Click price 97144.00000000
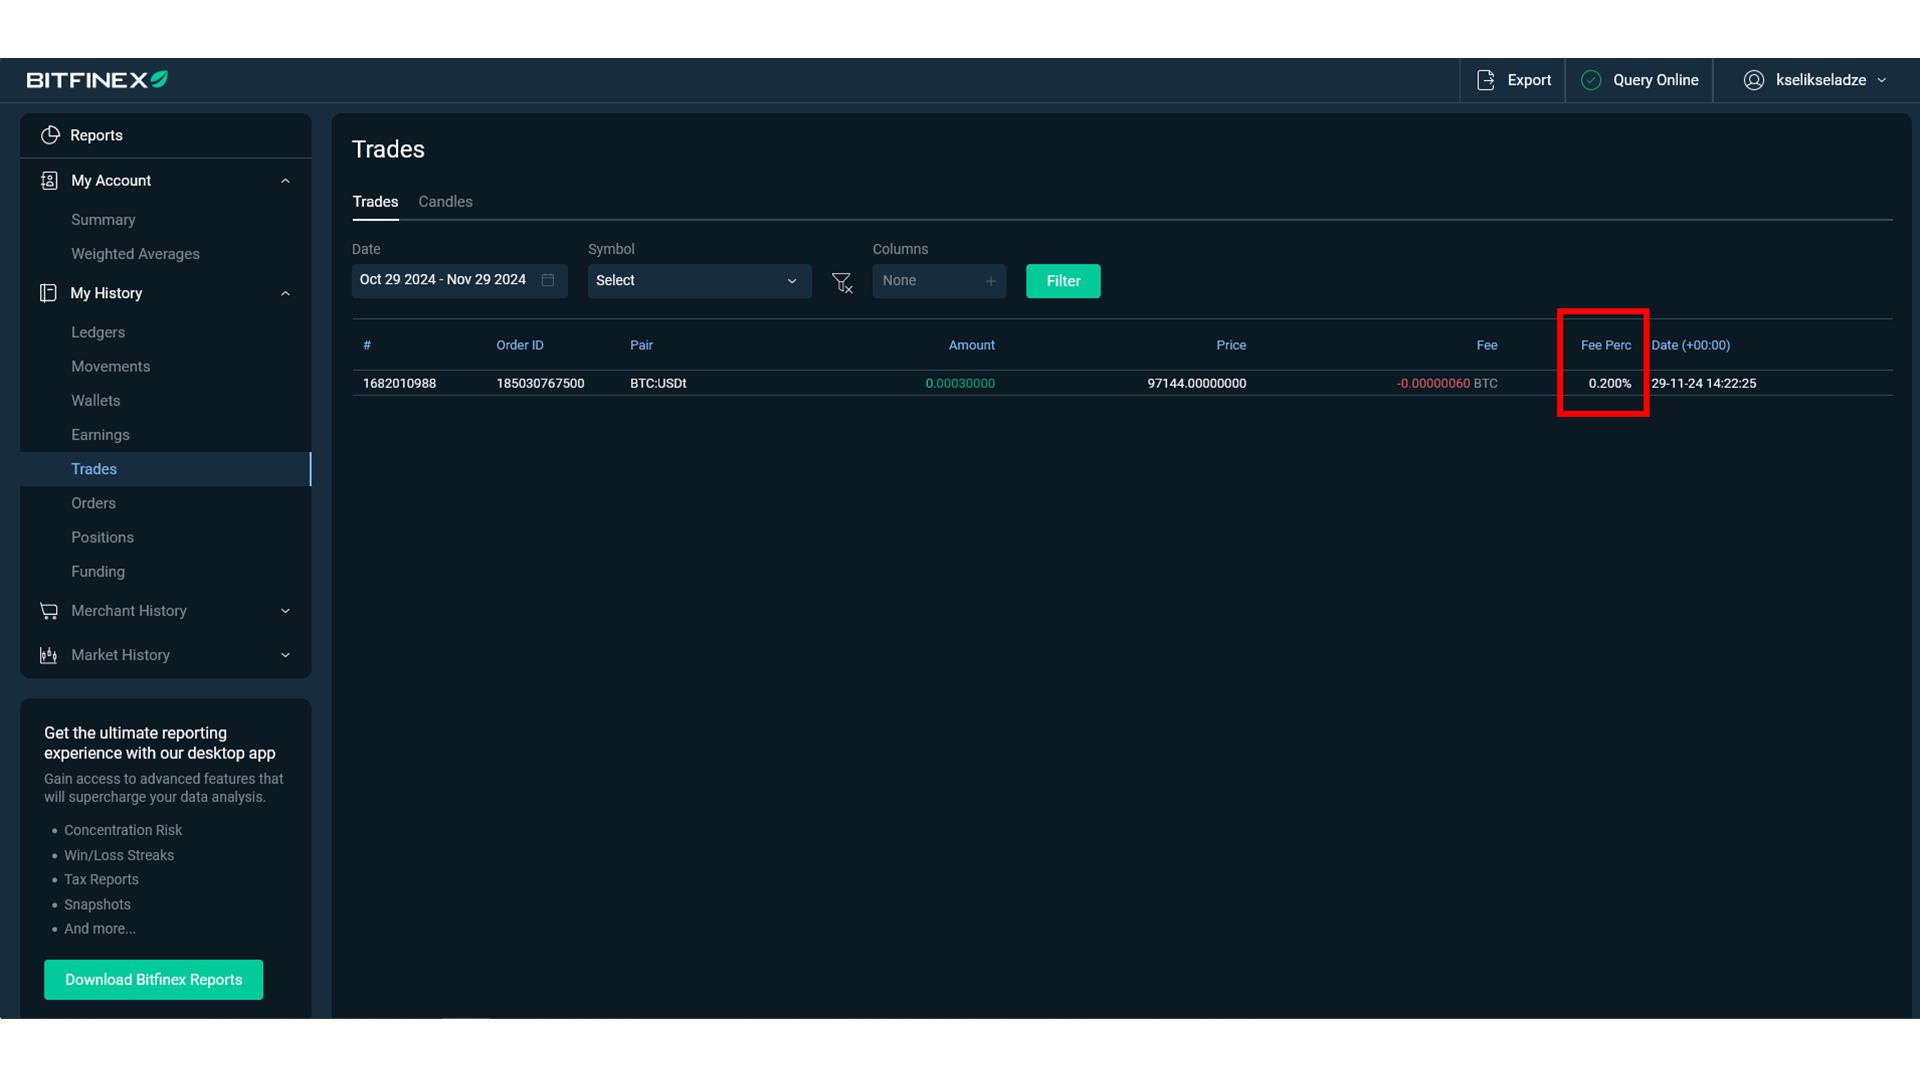The image size is (1920, 1080). [x=1197, y=383]
